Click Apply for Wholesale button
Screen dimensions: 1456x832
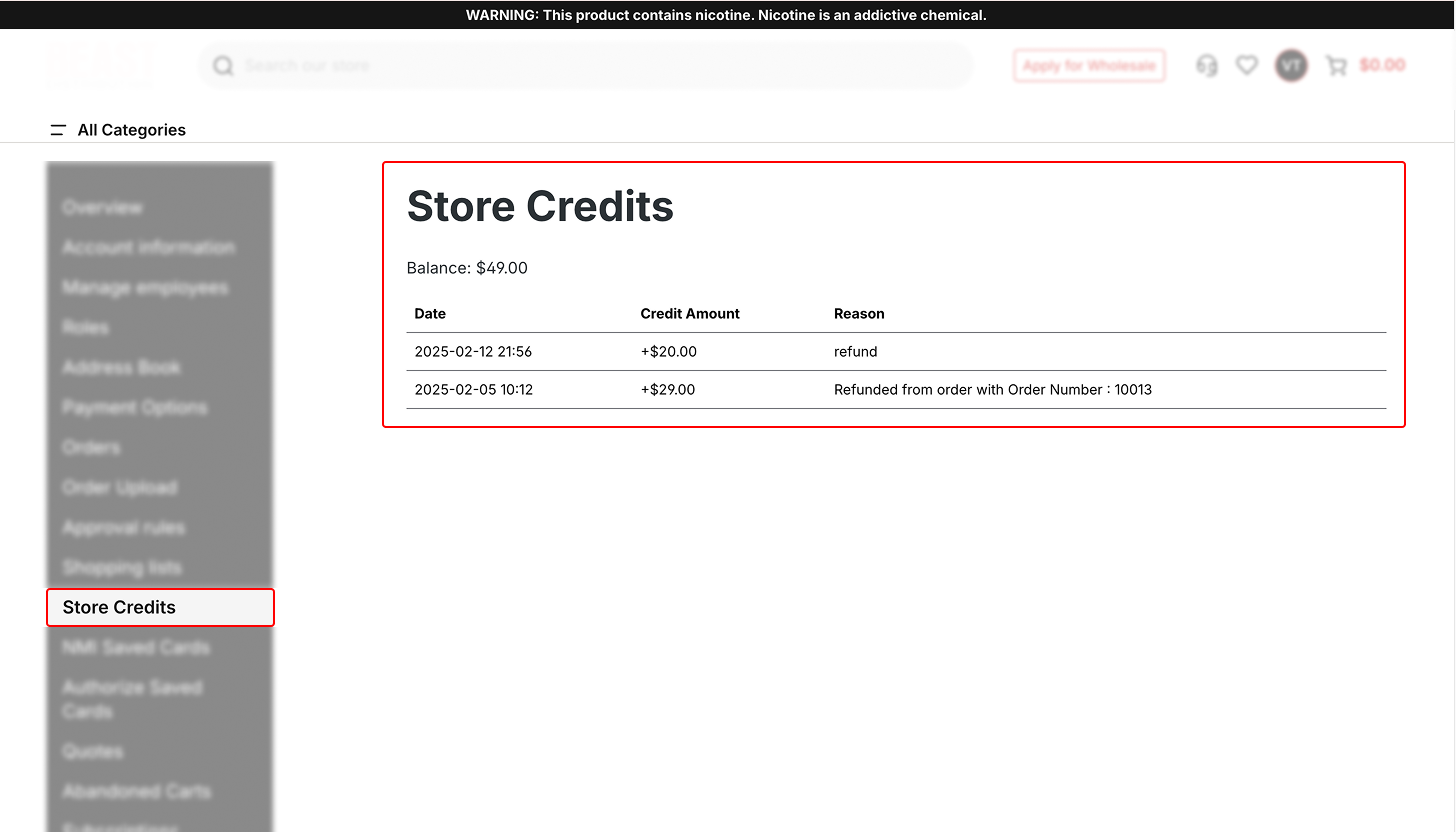point(1089,66)
